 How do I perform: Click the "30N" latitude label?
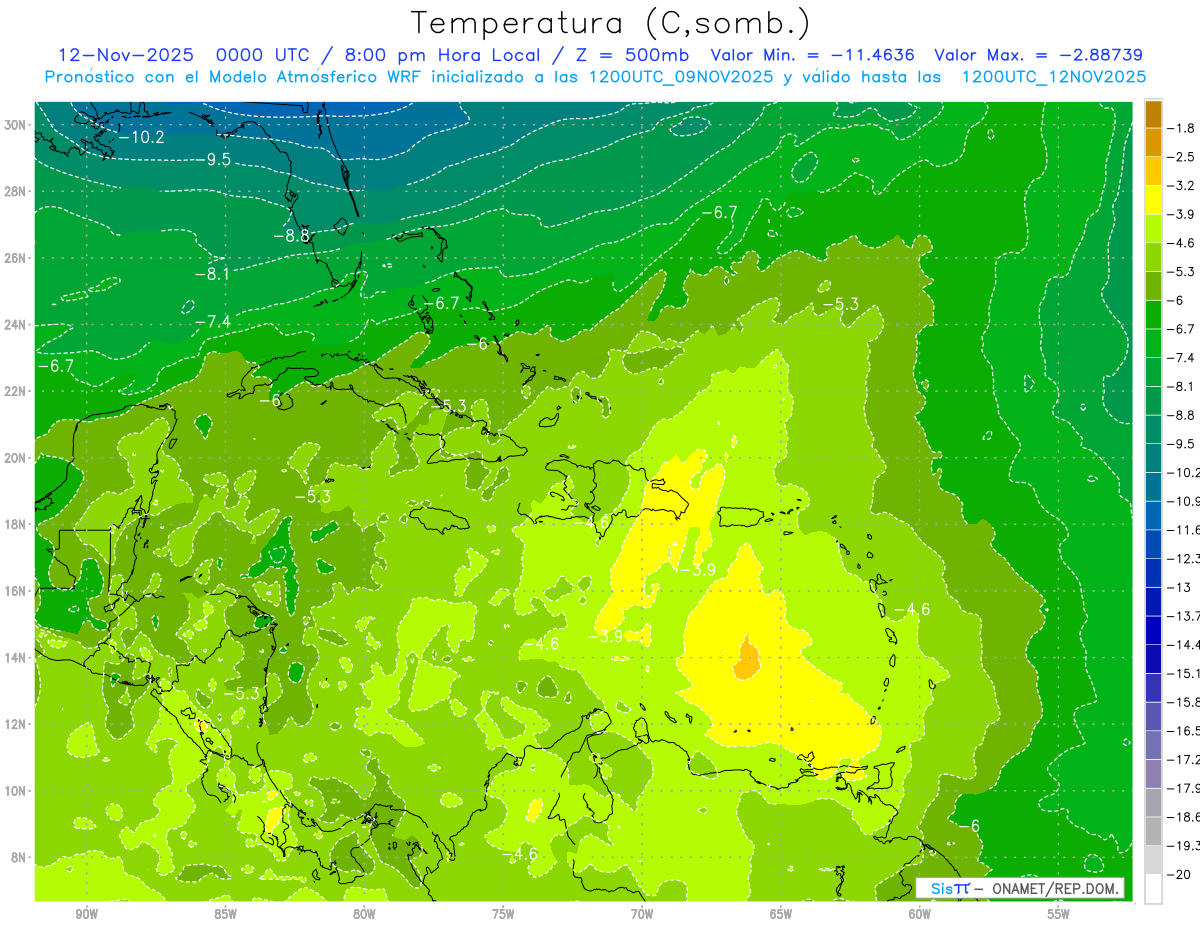(17, 125)
